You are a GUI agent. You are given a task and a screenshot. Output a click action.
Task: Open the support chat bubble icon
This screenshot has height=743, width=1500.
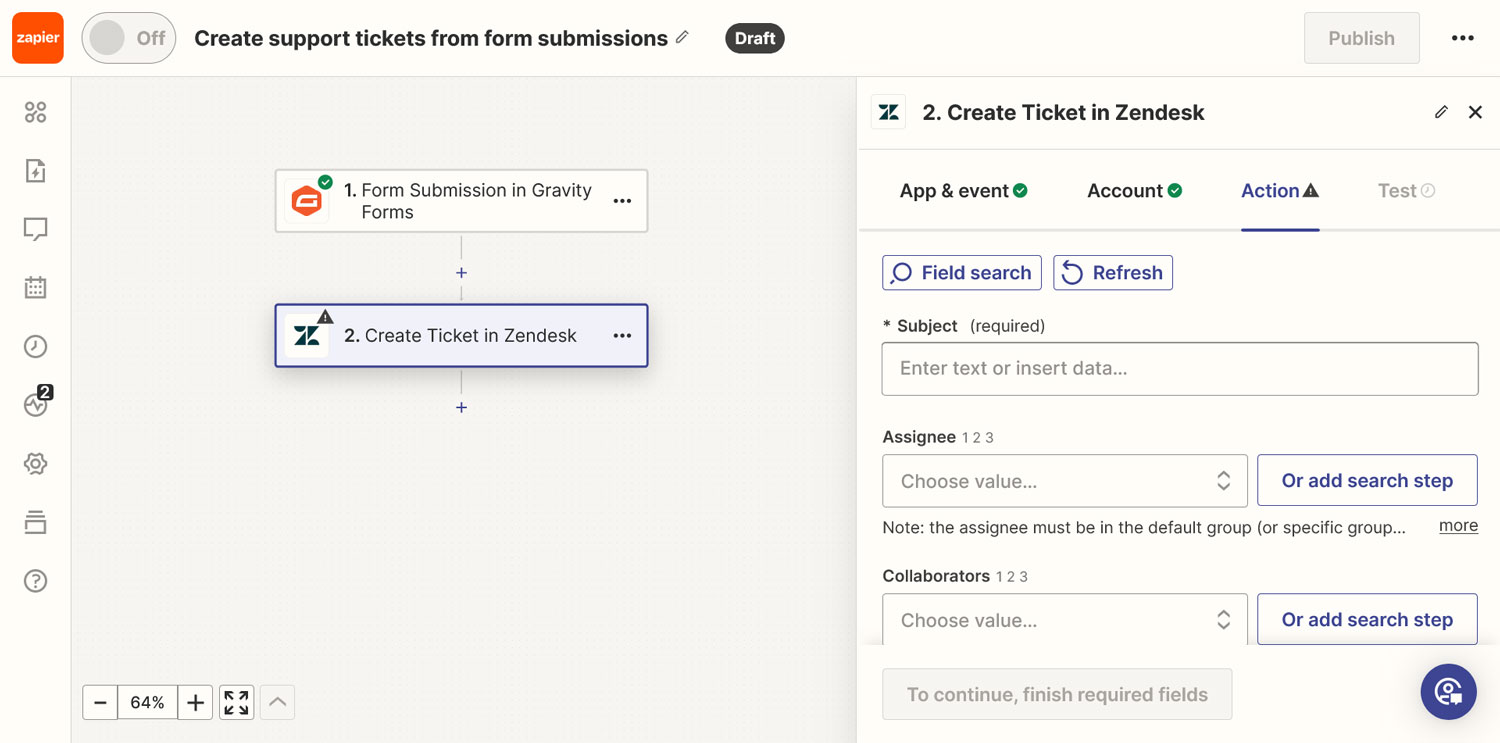(1449, 692)
